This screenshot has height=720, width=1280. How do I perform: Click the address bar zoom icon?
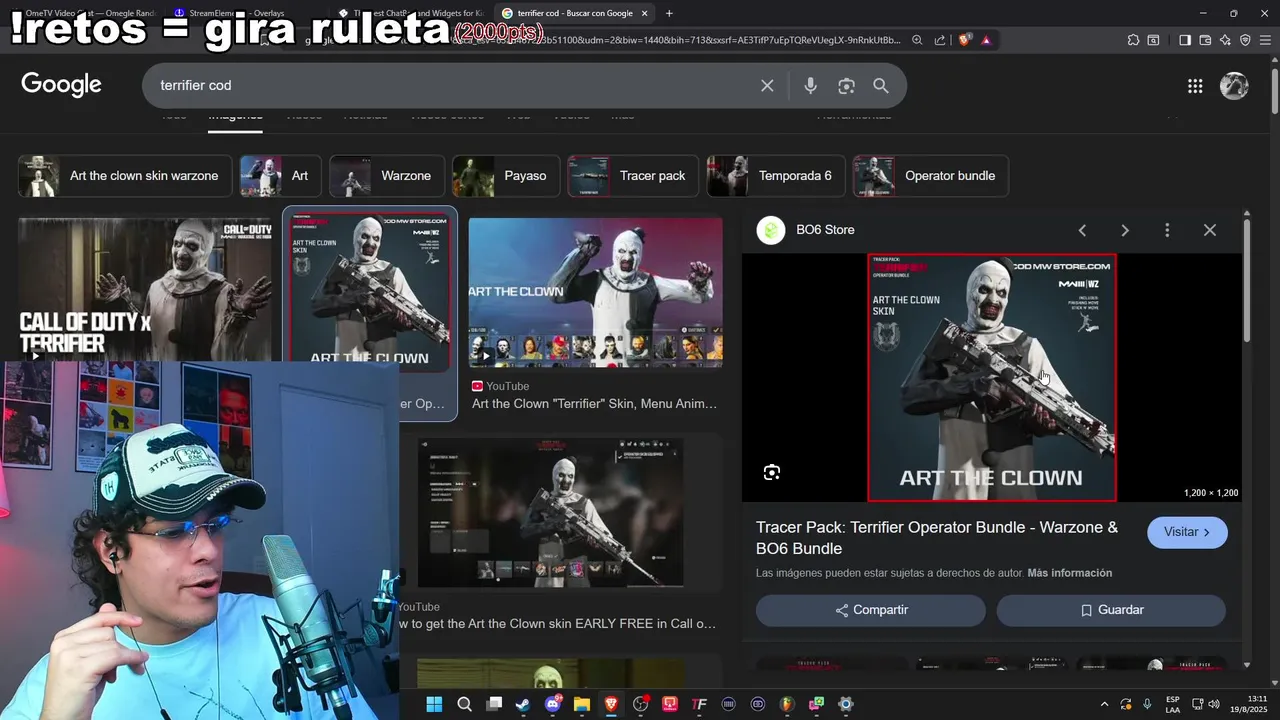(x=917, y=40)
